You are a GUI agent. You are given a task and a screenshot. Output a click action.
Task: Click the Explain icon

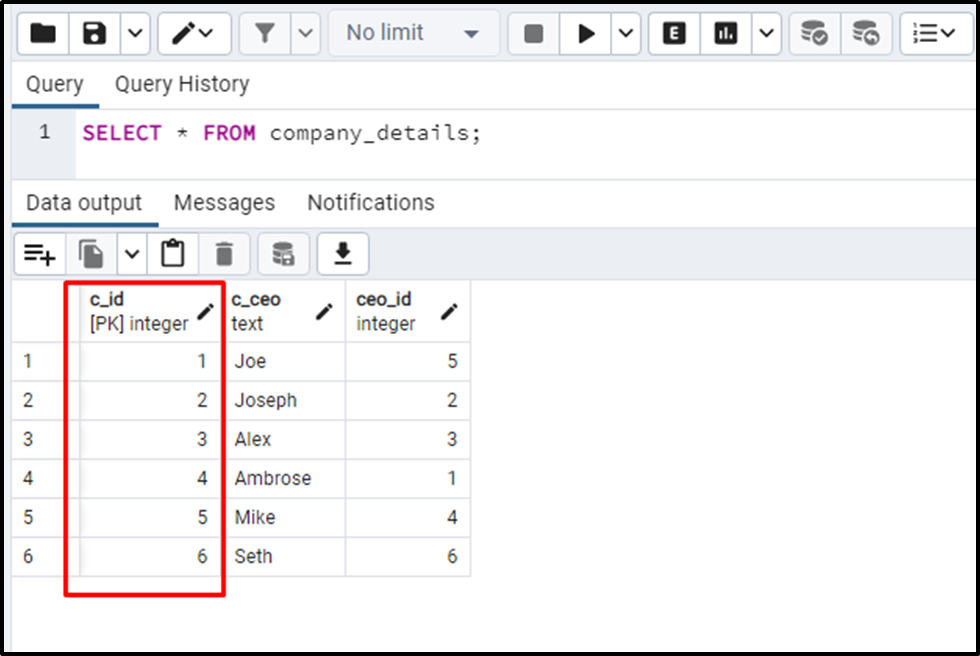point(673,33)
